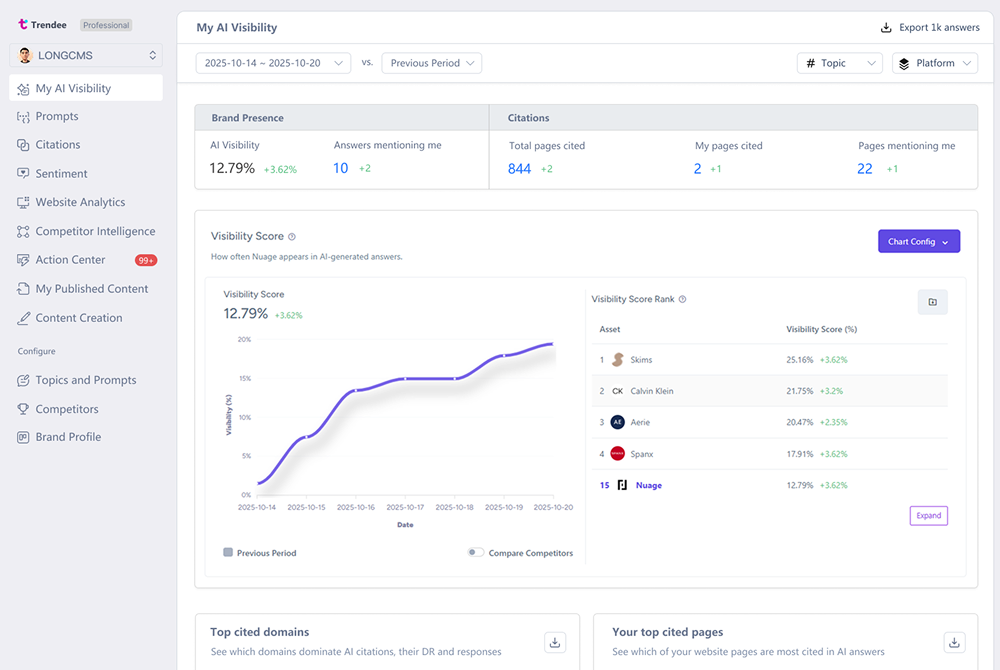
Task: Click the Visibility Score (%) column header
Action: [x=821, y=330]
